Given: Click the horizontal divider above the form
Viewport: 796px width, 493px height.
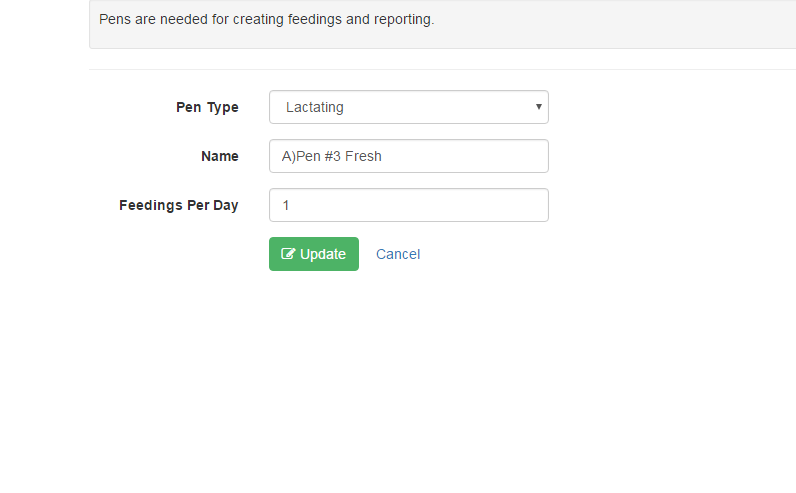Looking at the screenshot, I should tap(442, 69).
